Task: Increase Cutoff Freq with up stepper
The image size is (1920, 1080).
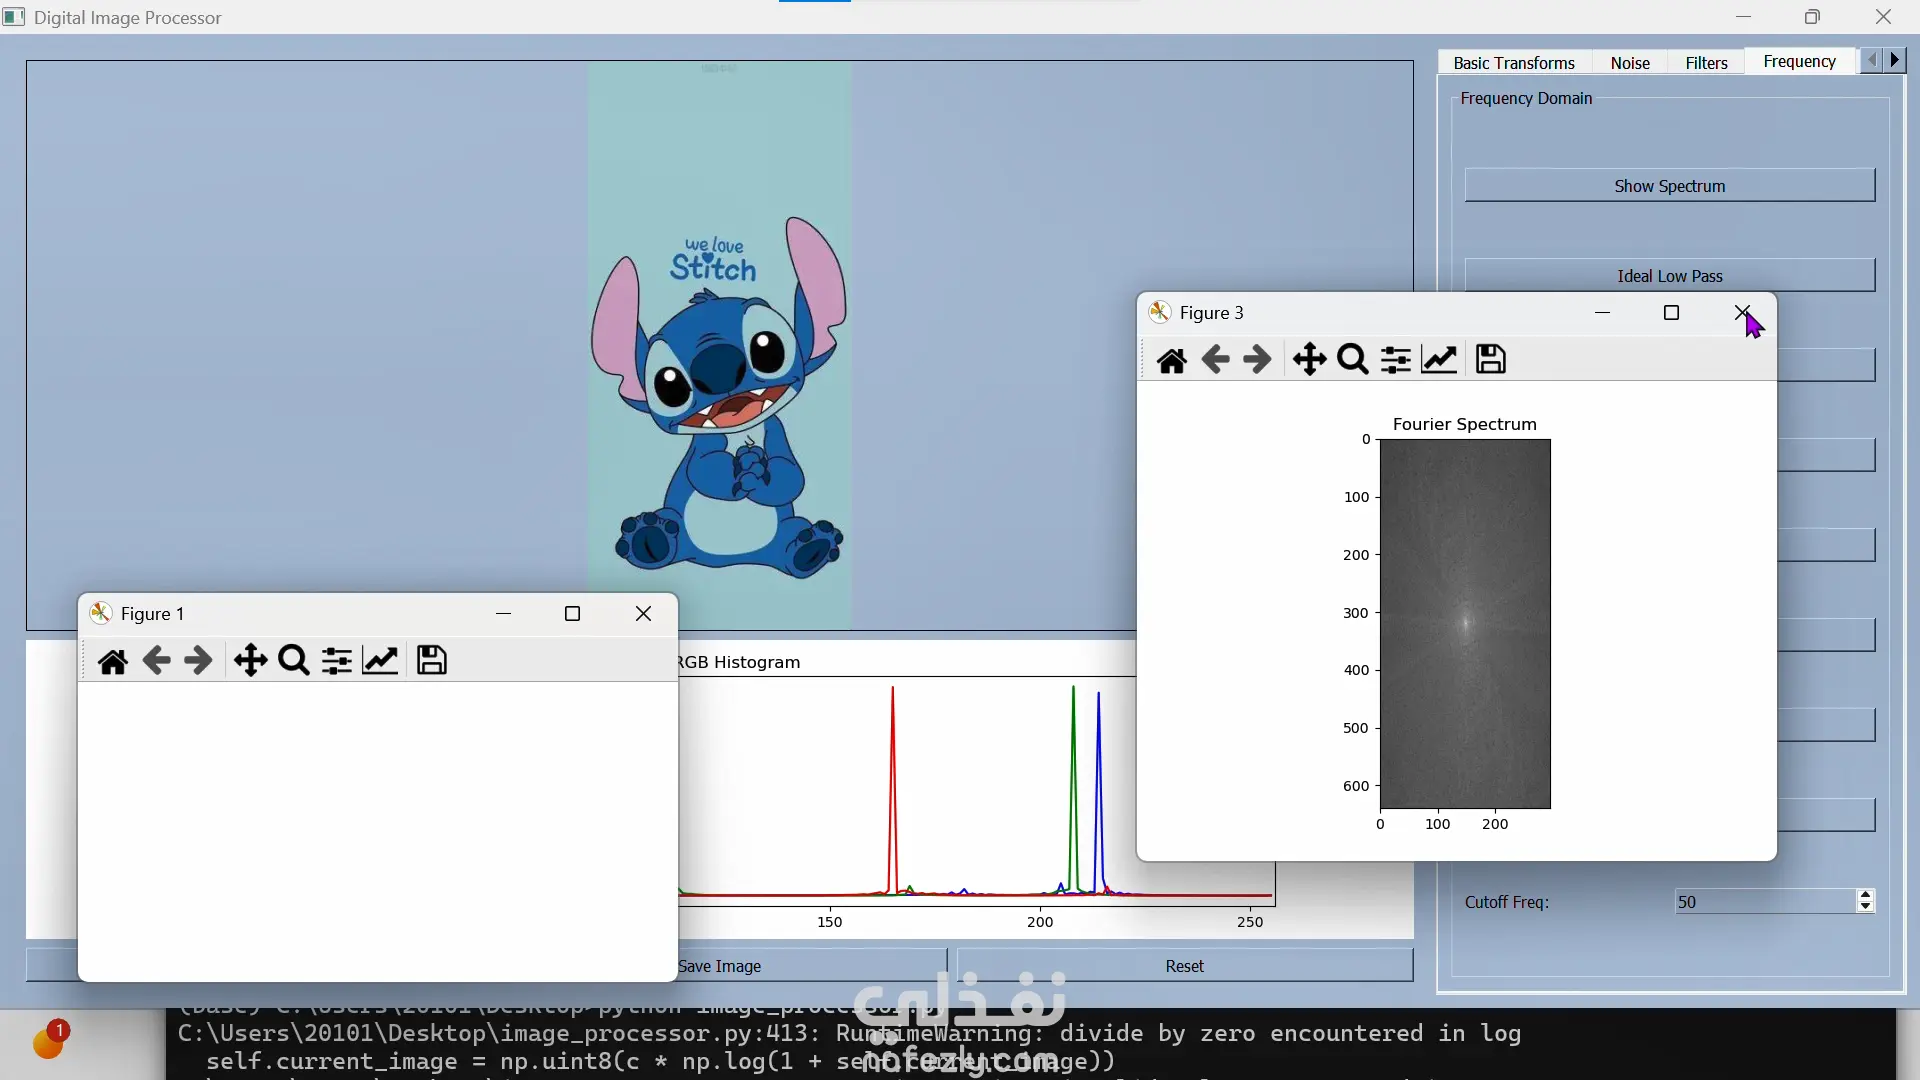Action: click(x=1865, y=895)
